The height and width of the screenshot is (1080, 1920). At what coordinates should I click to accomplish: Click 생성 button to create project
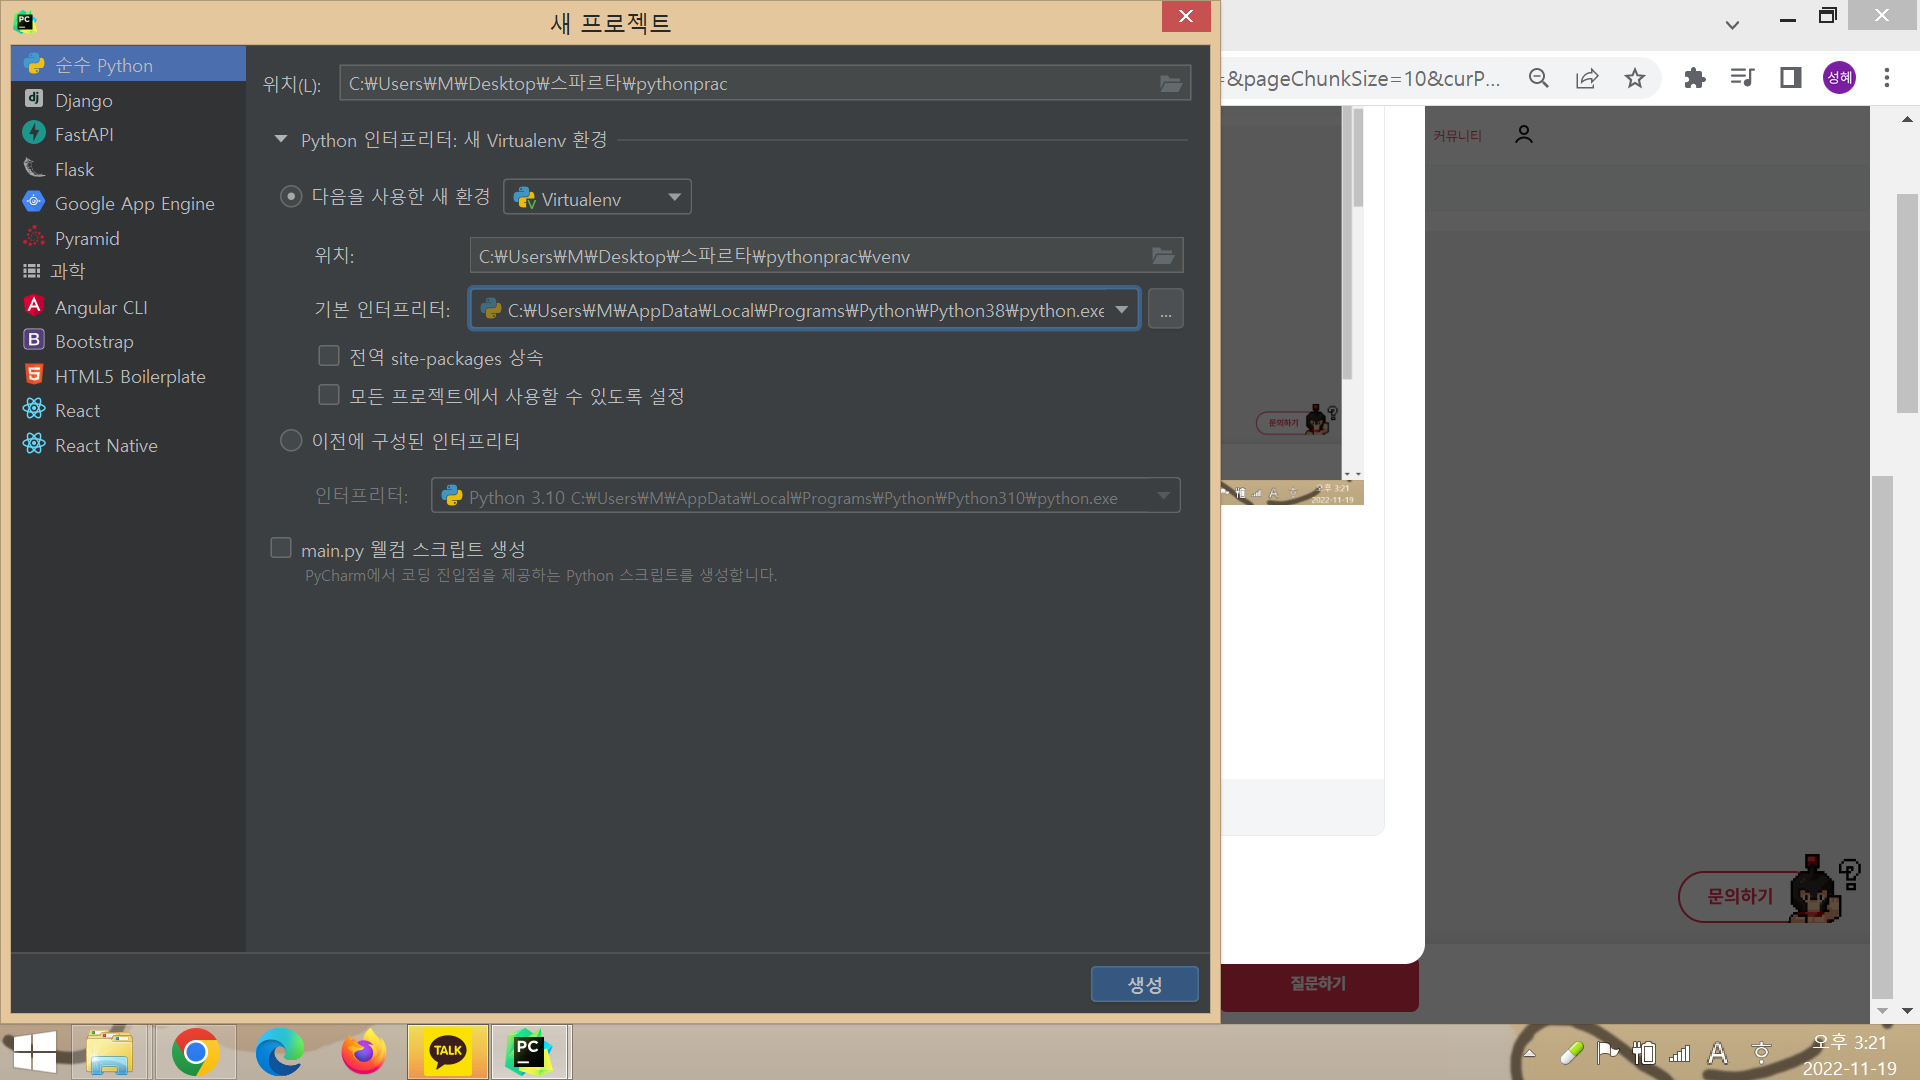1145,984
